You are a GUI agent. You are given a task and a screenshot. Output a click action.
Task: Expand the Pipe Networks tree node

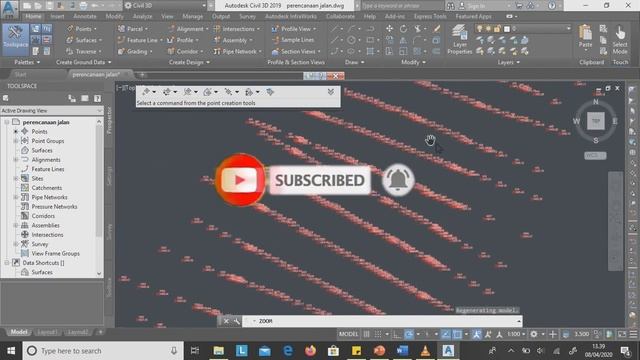tap(16, 197)
